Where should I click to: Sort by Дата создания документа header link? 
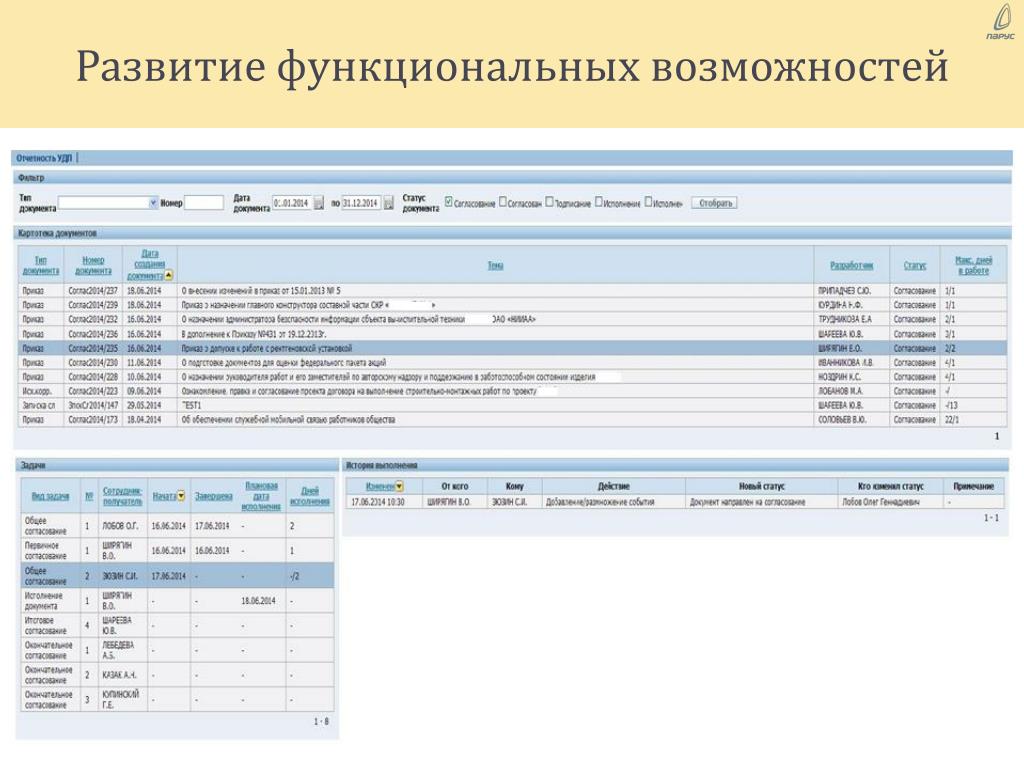(146, 264)
